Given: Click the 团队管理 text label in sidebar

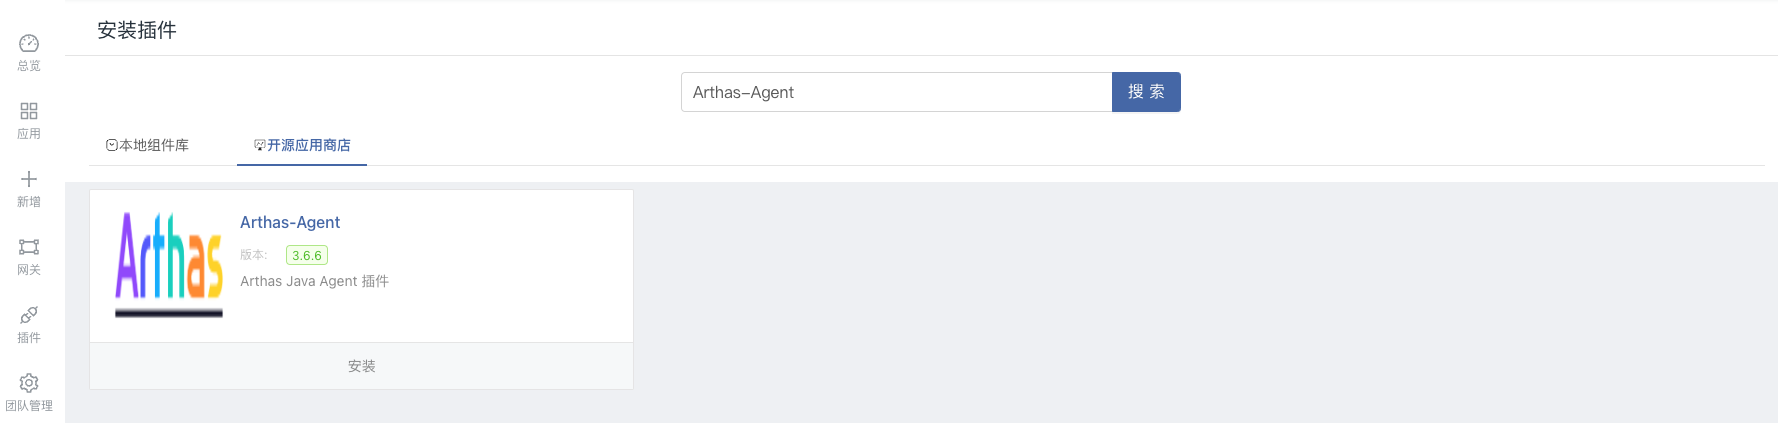Looking at the screenshot, I should click(x=29, y=405).
